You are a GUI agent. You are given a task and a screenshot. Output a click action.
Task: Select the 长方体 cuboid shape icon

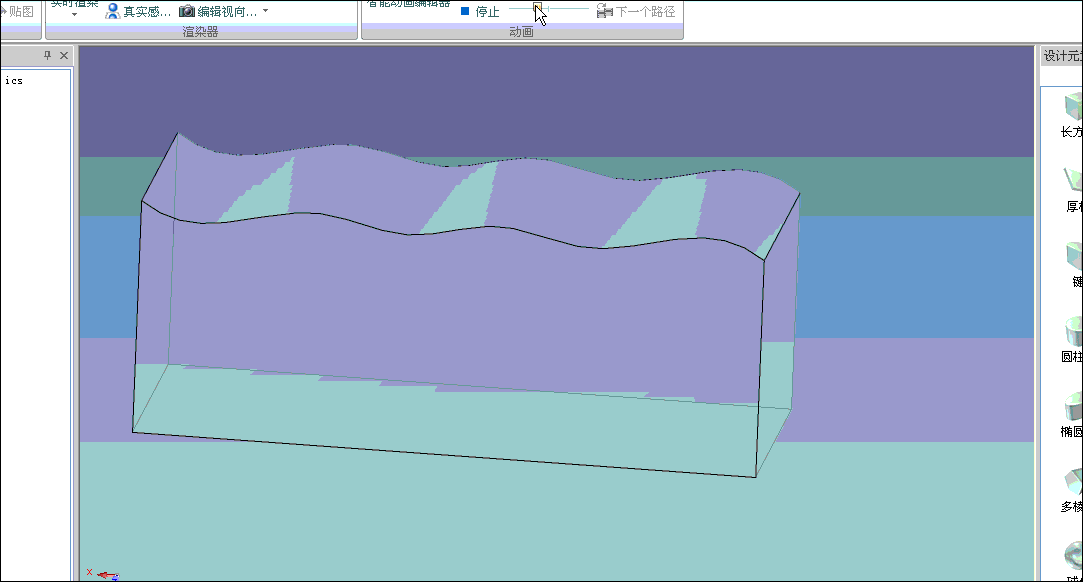pos(1074,106)
